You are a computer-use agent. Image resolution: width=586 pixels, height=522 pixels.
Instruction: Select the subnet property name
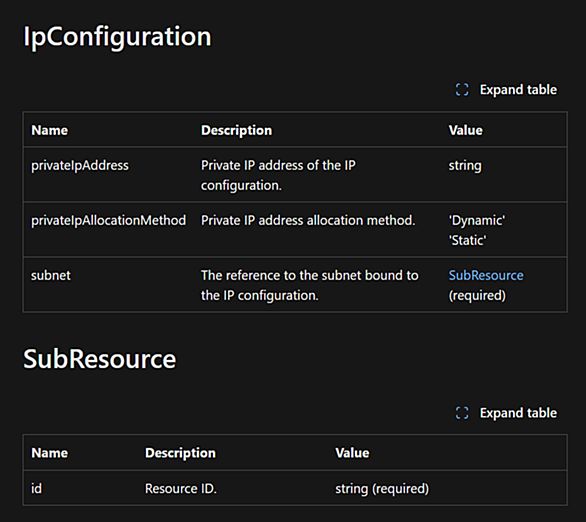(x=51, y=275)
